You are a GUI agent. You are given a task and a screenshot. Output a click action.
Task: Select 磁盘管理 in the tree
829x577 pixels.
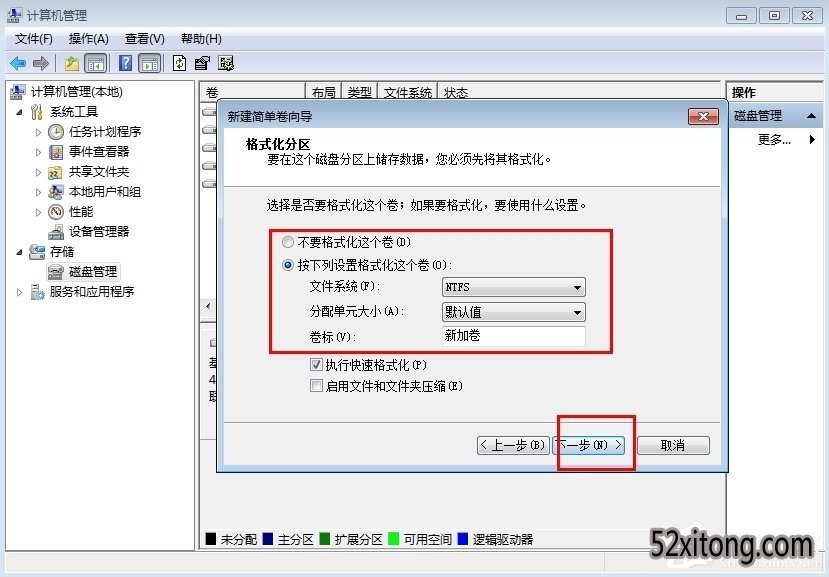(x=93, y=272)
